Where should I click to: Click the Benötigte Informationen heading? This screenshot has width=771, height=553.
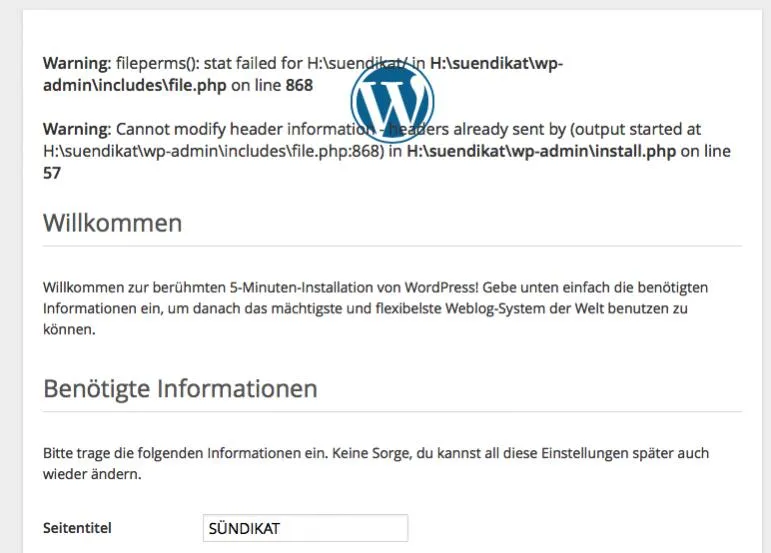click(x=180, y=389)
